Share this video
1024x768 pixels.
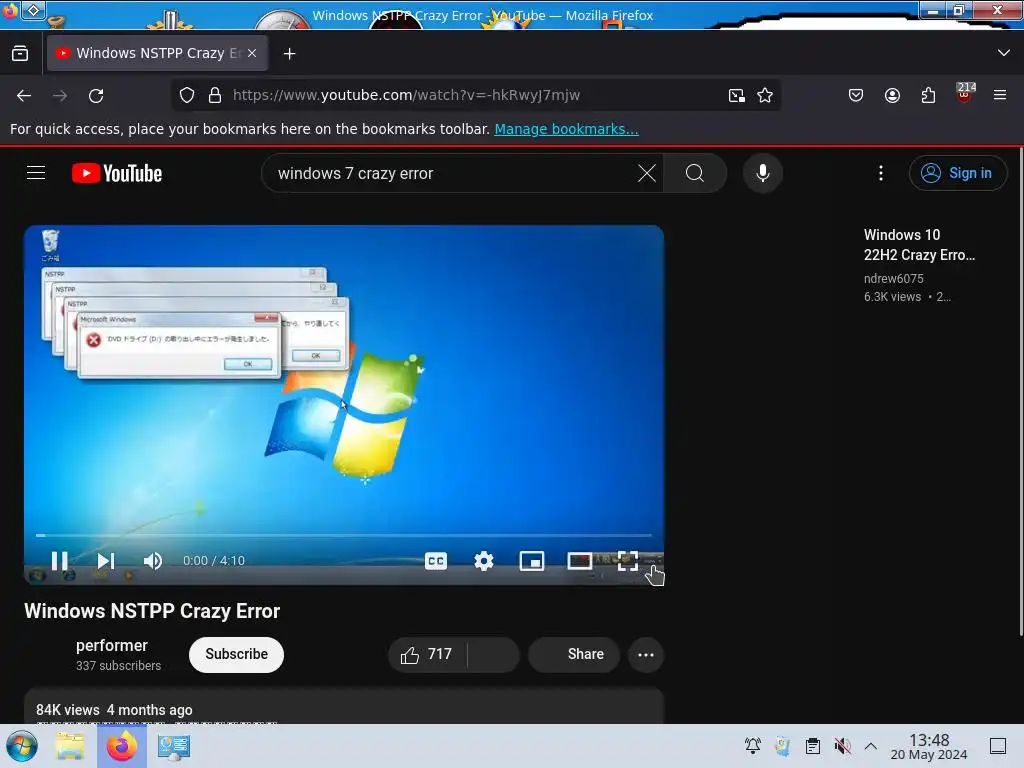coord(574,654)
